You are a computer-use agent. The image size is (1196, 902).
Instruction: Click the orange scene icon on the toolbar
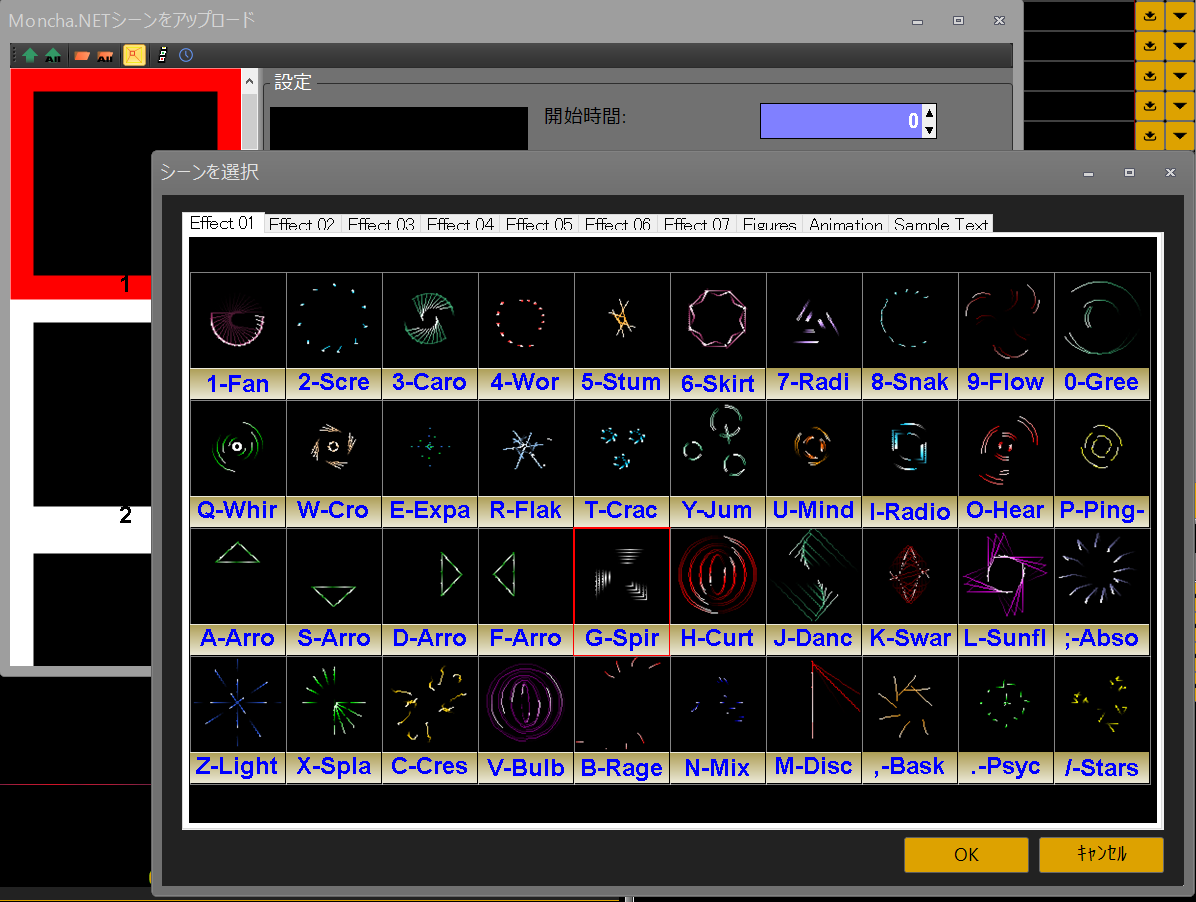pyautogui.click(x=81, y=55)
